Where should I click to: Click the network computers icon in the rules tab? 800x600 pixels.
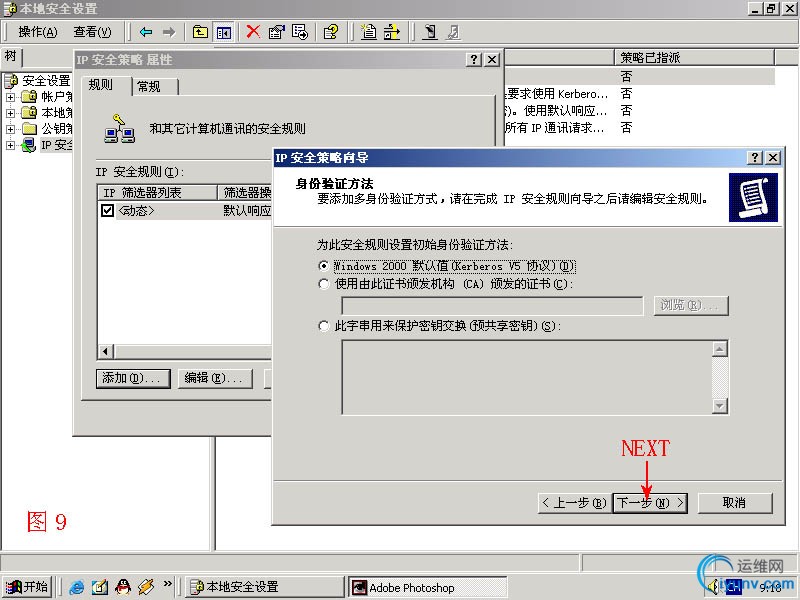(x=119, y=129)
